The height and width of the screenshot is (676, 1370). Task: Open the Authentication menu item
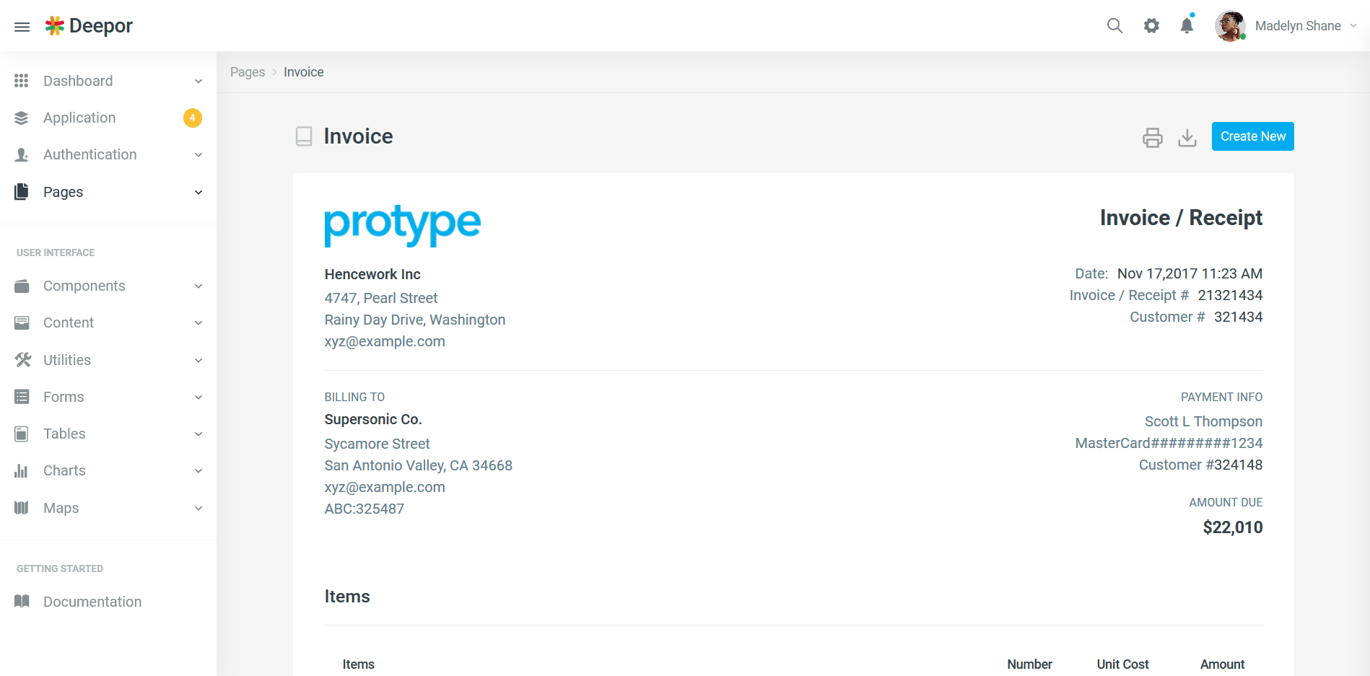point(108,155)
